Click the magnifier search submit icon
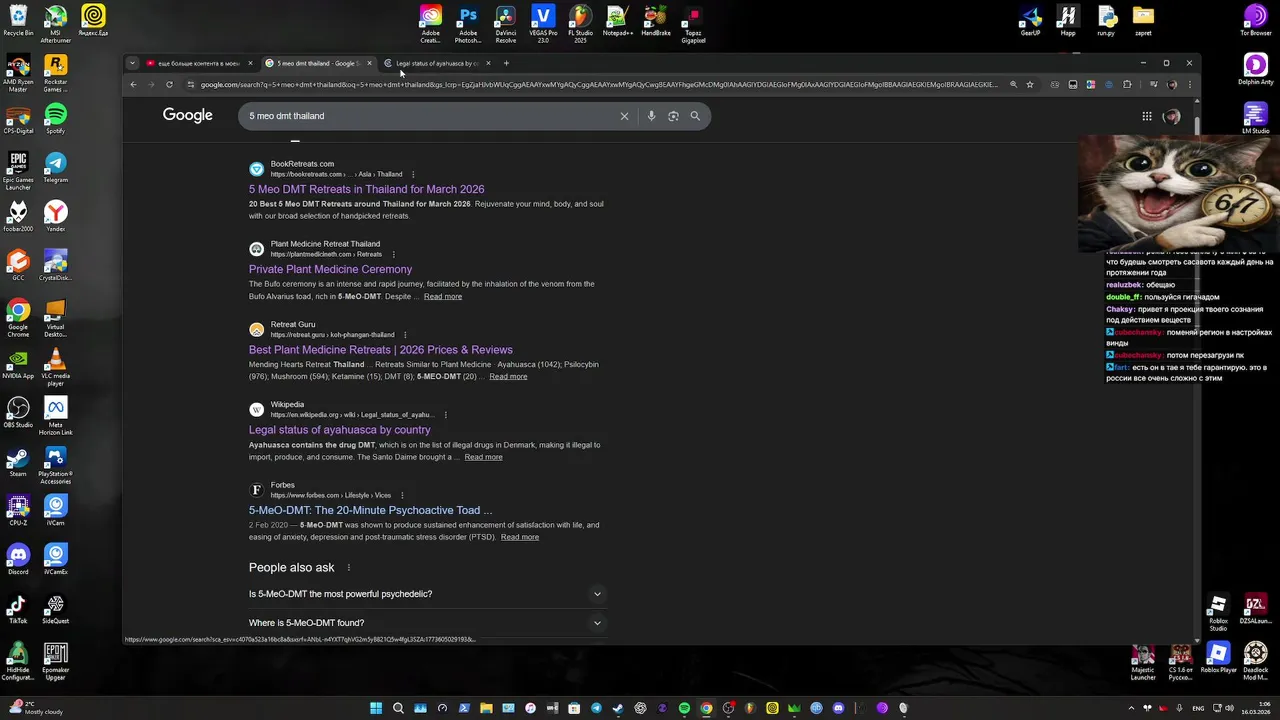Image resolution: width=1280 pixels, height=720 pixels. coord(695,116)
